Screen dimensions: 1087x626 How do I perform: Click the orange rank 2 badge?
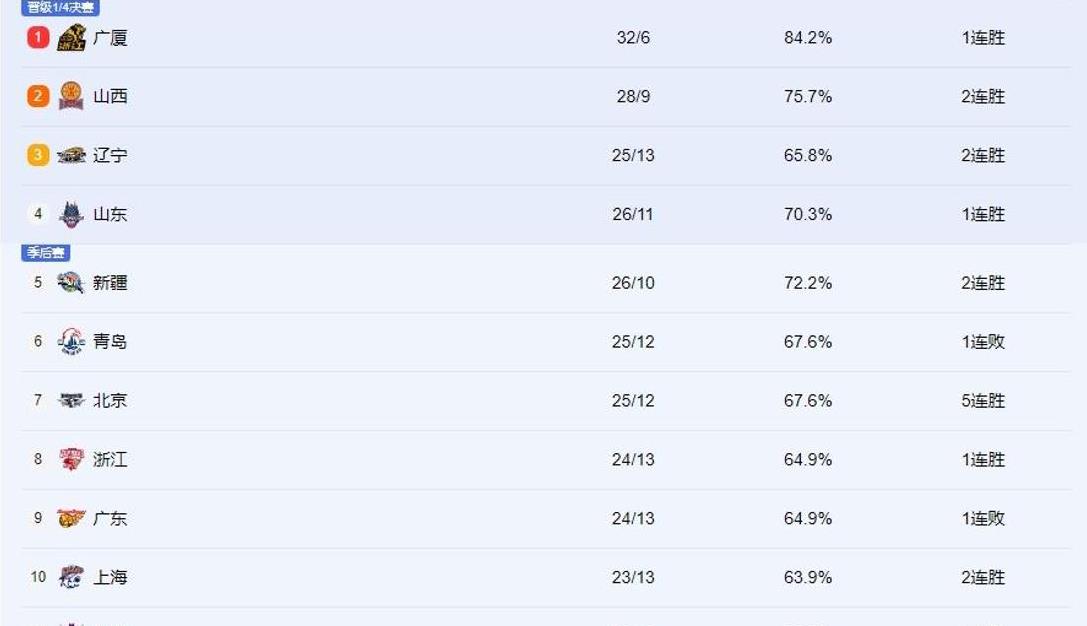click(x=38, y=96)
